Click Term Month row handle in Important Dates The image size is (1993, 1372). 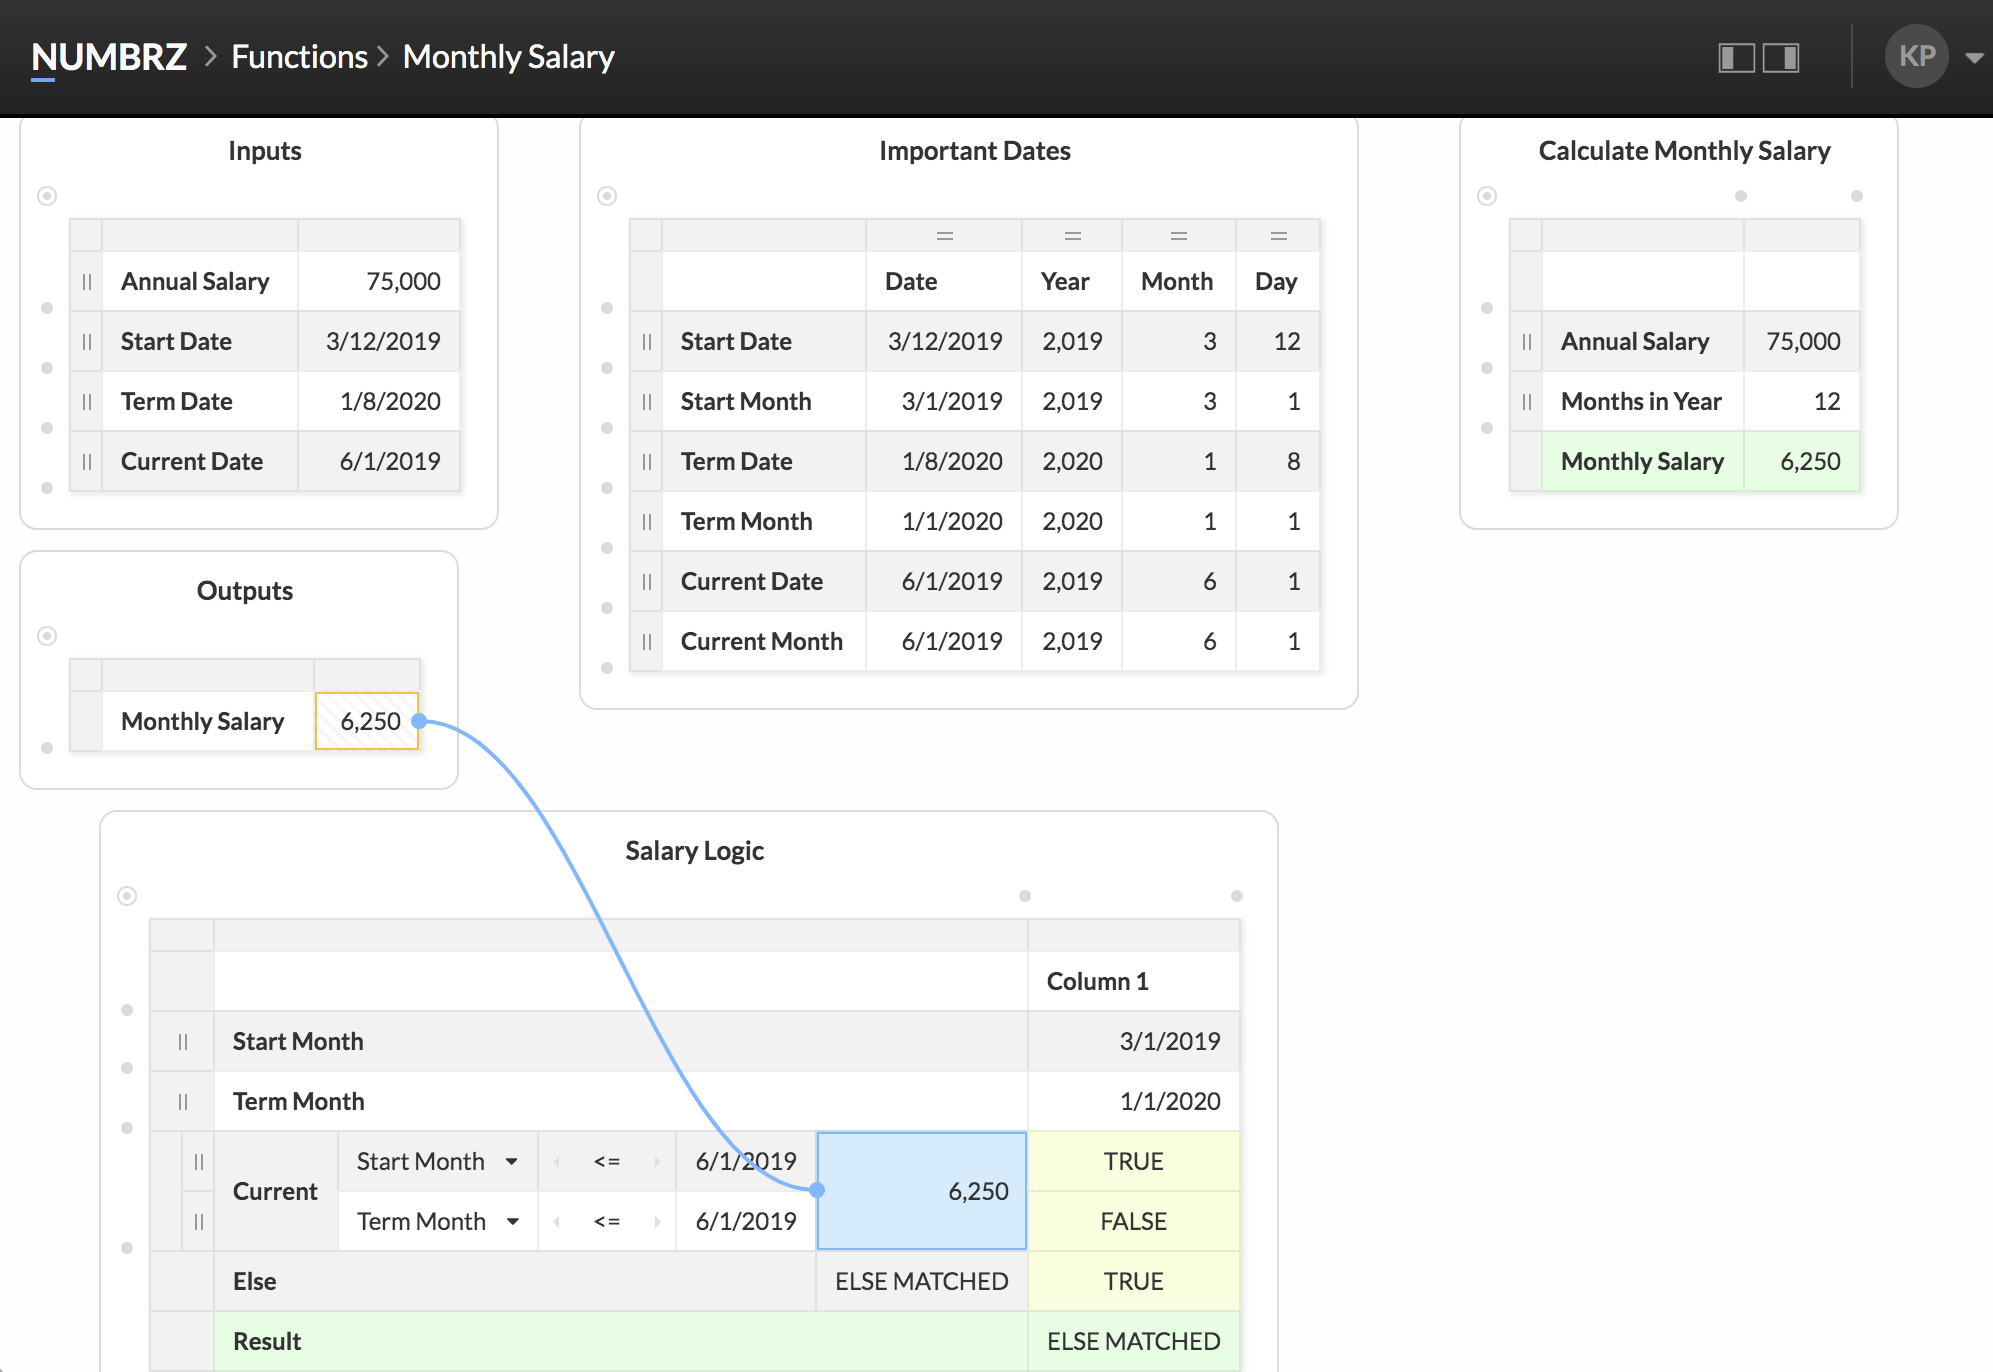point(647,521)
